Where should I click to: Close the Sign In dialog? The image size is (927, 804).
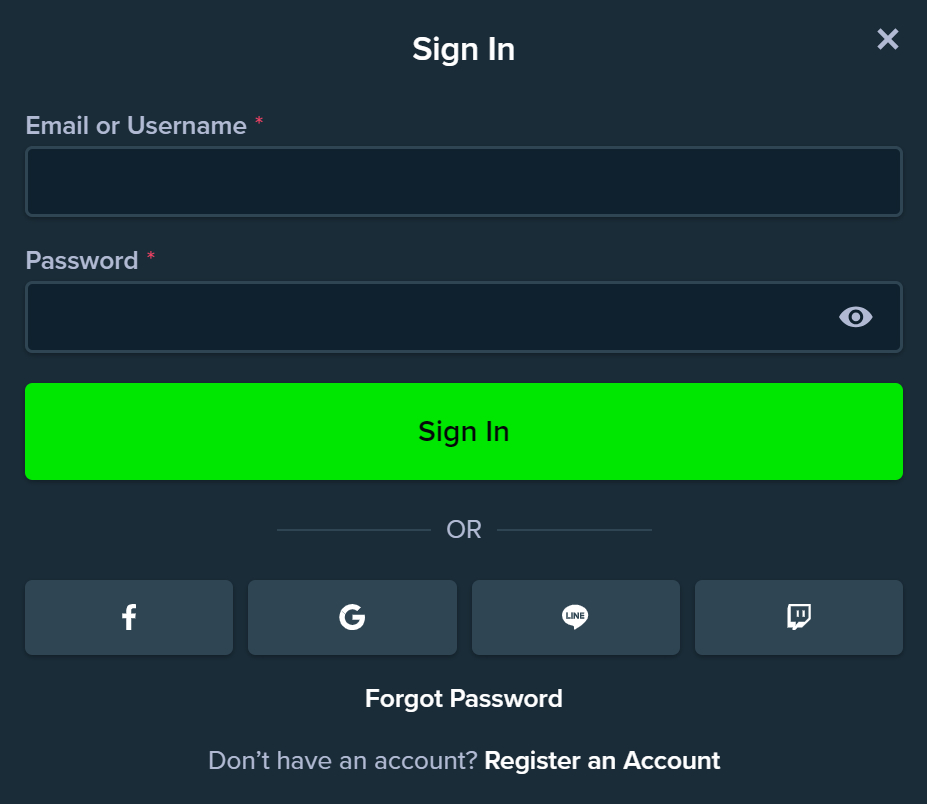click(887, 40)
